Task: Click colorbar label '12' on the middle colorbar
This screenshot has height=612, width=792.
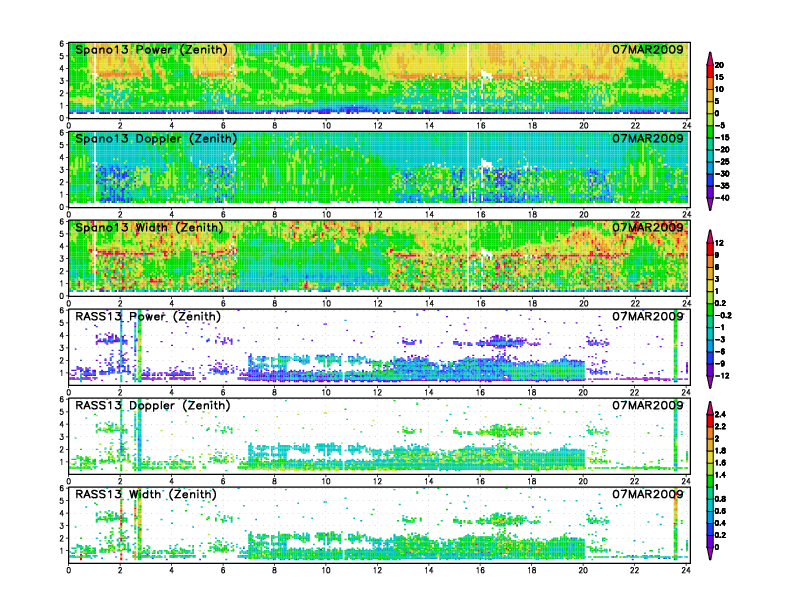Action: coord(719,243)
